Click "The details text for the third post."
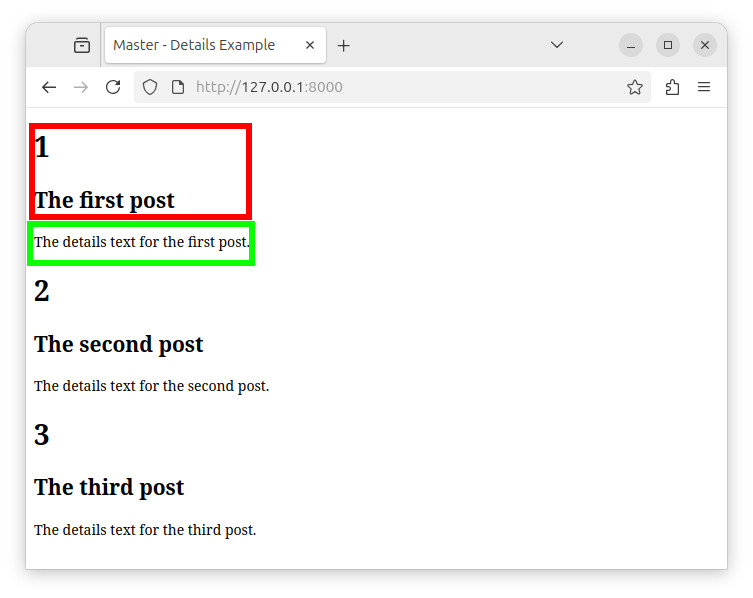753x598 pixels. (145, 530)
